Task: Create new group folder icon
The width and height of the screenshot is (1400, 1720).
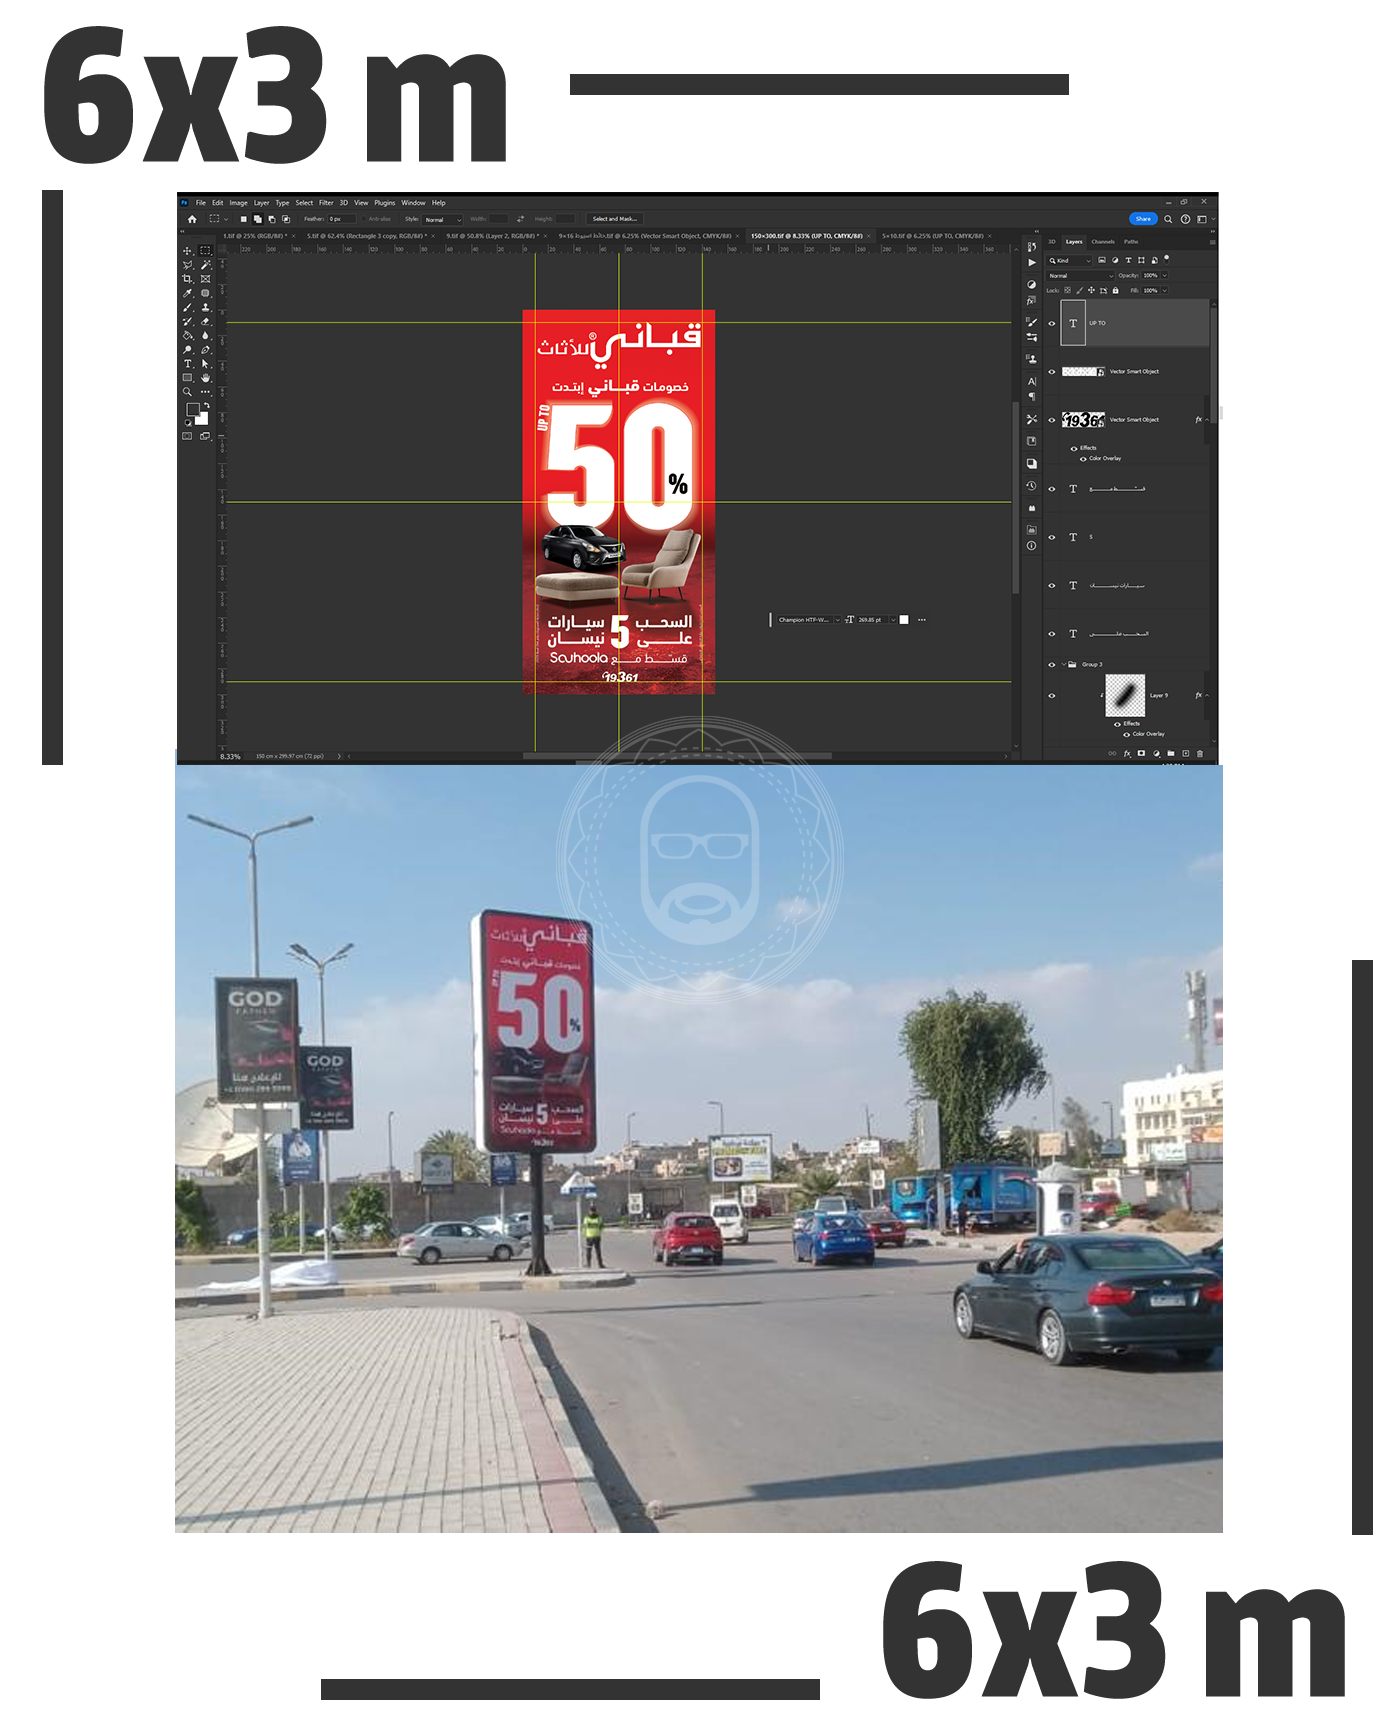Action: click(x=1171, y=753)
